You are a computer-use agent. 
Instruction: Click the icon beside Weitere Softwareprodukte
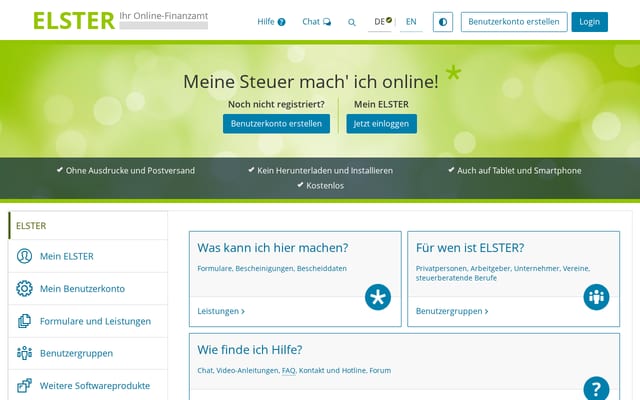[x=24, y=385]
